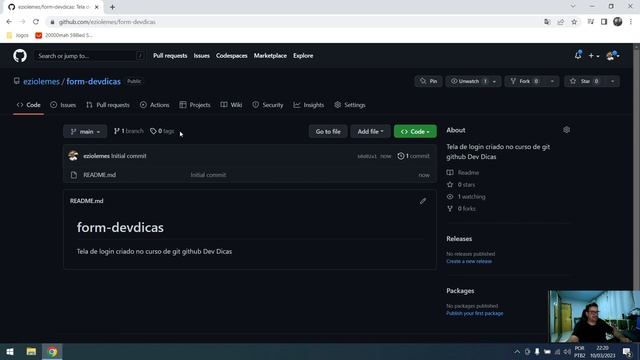Select the Security tab

[x=267, y=105]
